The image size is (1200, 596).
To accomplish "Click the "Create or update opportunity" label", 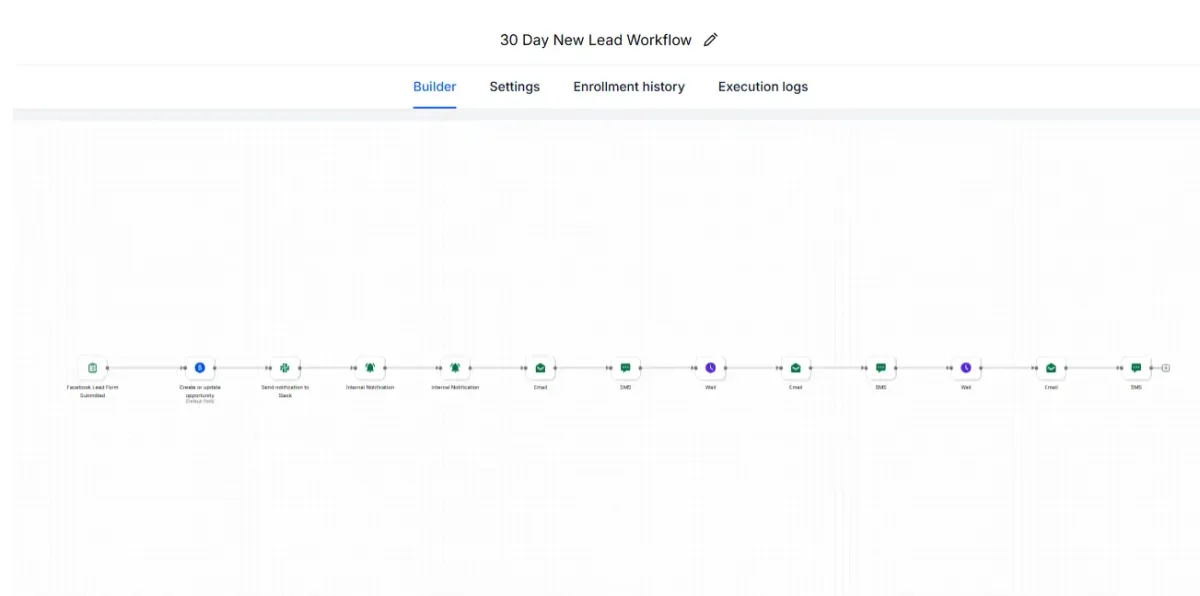I will [200, 391].
